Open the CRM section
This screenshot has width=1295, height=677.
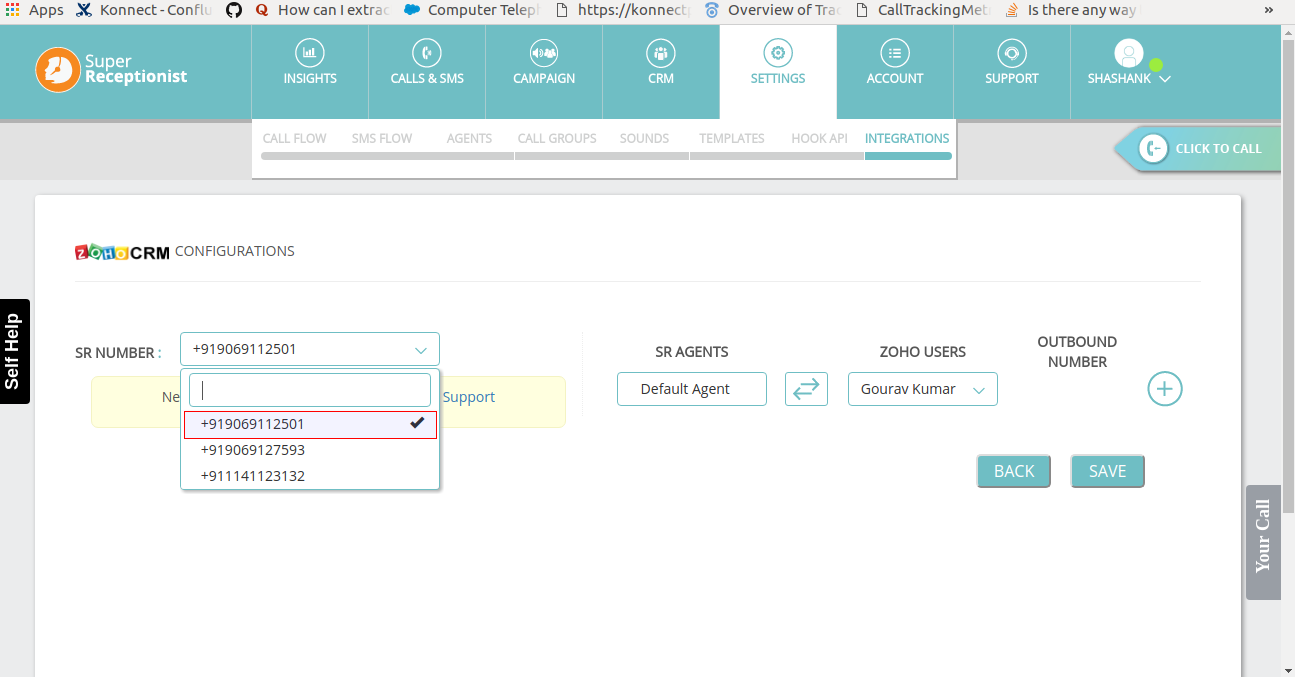[661, 72]
